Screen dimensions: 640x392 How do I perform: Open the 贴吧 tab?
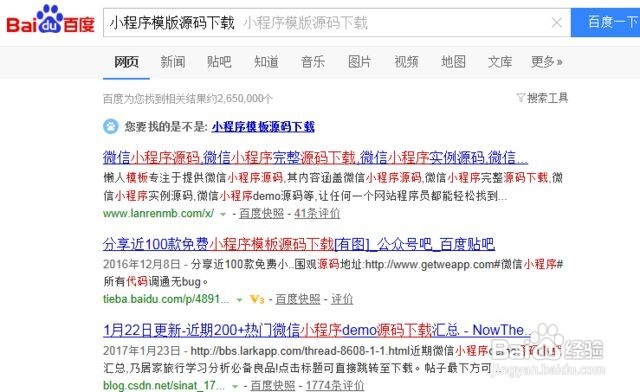[219, 62]
